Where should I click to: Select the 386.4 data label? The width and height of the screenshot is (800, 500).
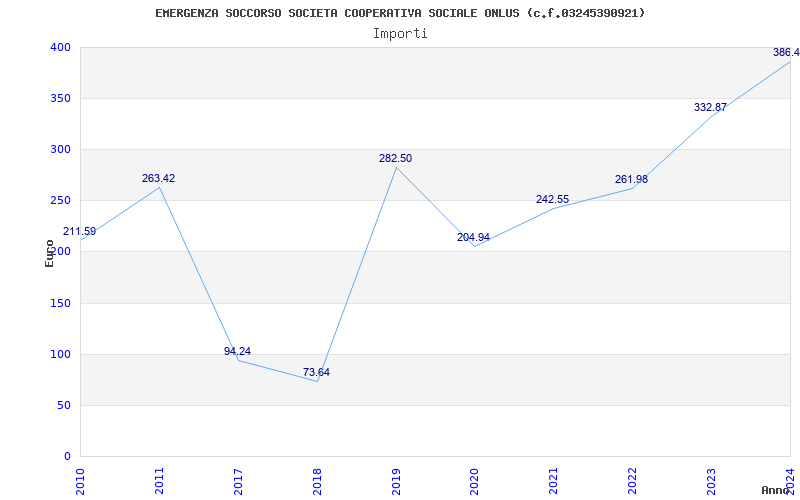point(786,53)
